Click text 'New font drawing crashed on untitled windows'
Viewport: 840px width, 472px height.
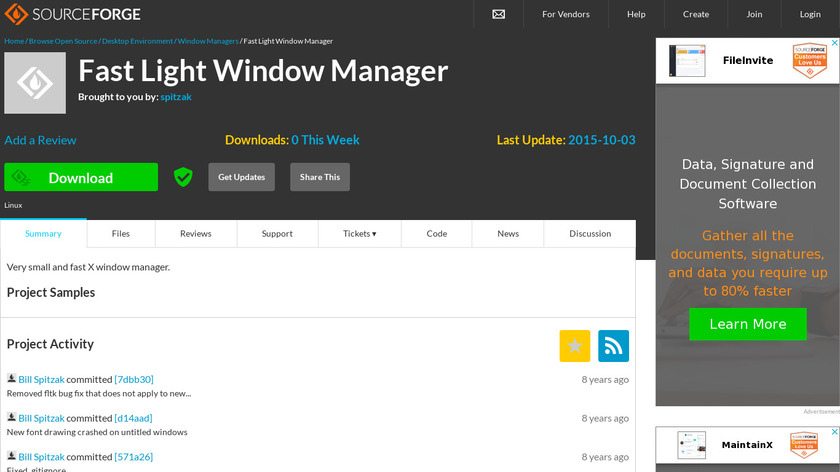pyautogui.click(x=97, y=432)
